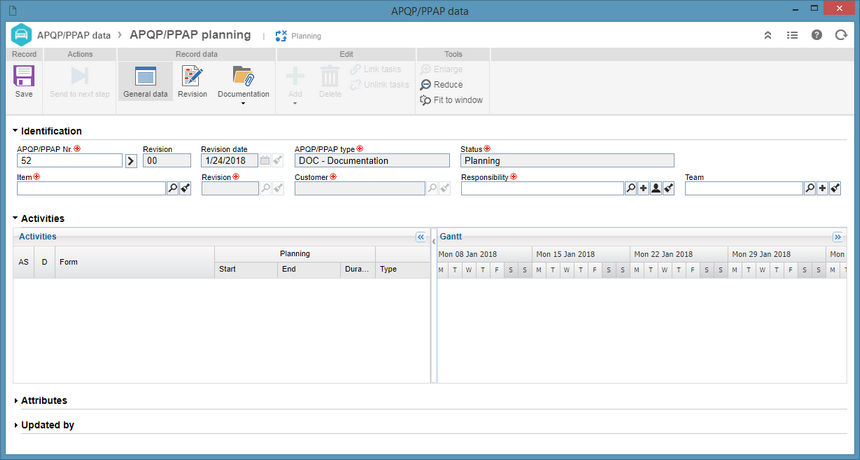Click the Reduce zoom tool
The height and width of the screenshot is (460, 860).
coord(442,84)
